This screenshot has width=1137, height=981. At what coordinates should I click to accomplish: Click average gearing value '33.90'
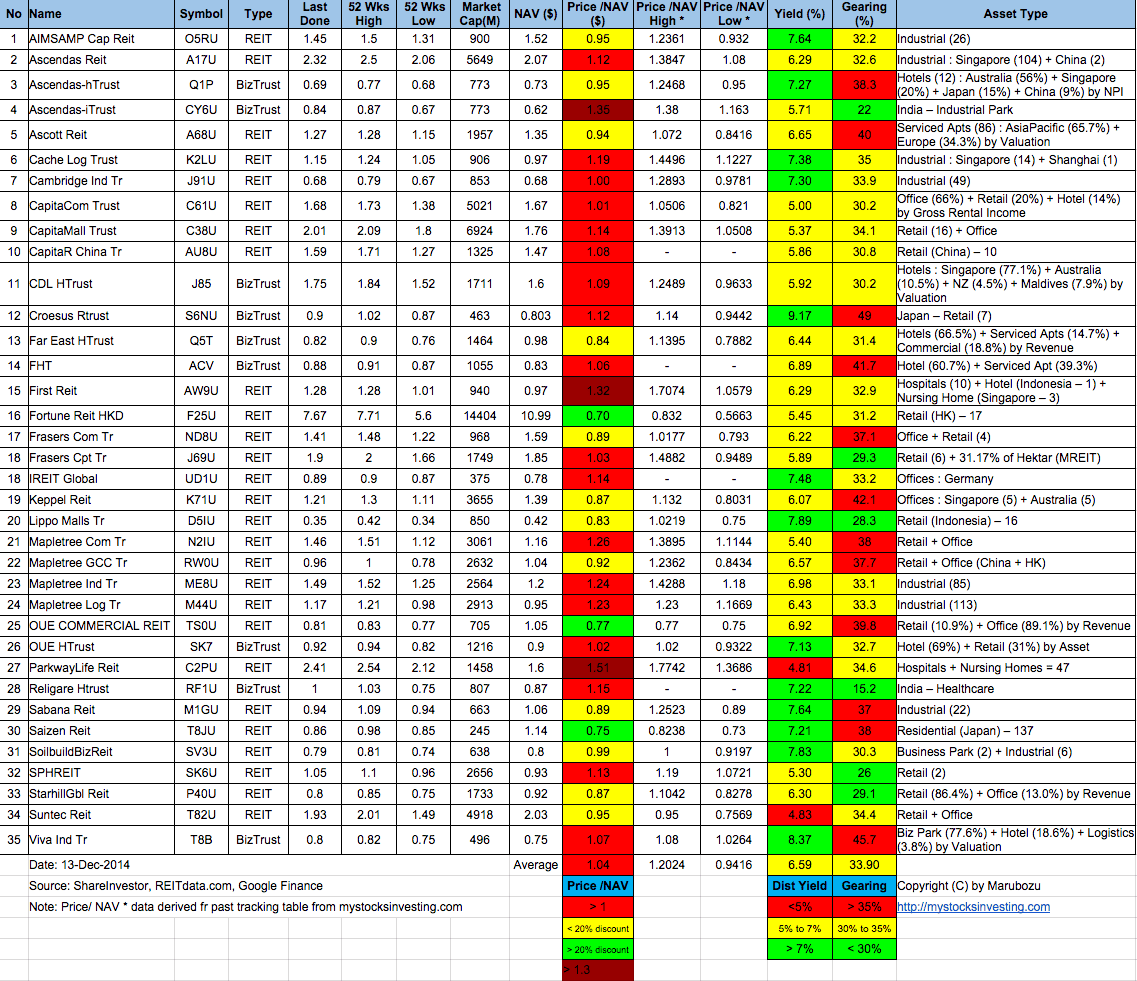864,865
